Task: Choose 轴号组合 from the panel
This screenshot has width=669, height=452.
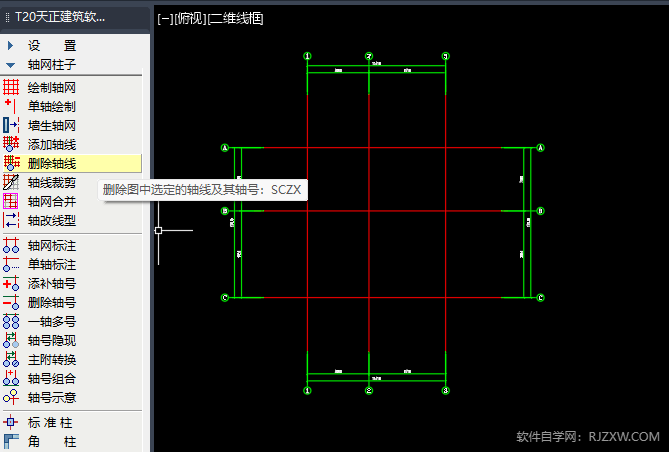Action: click(52, 379)
